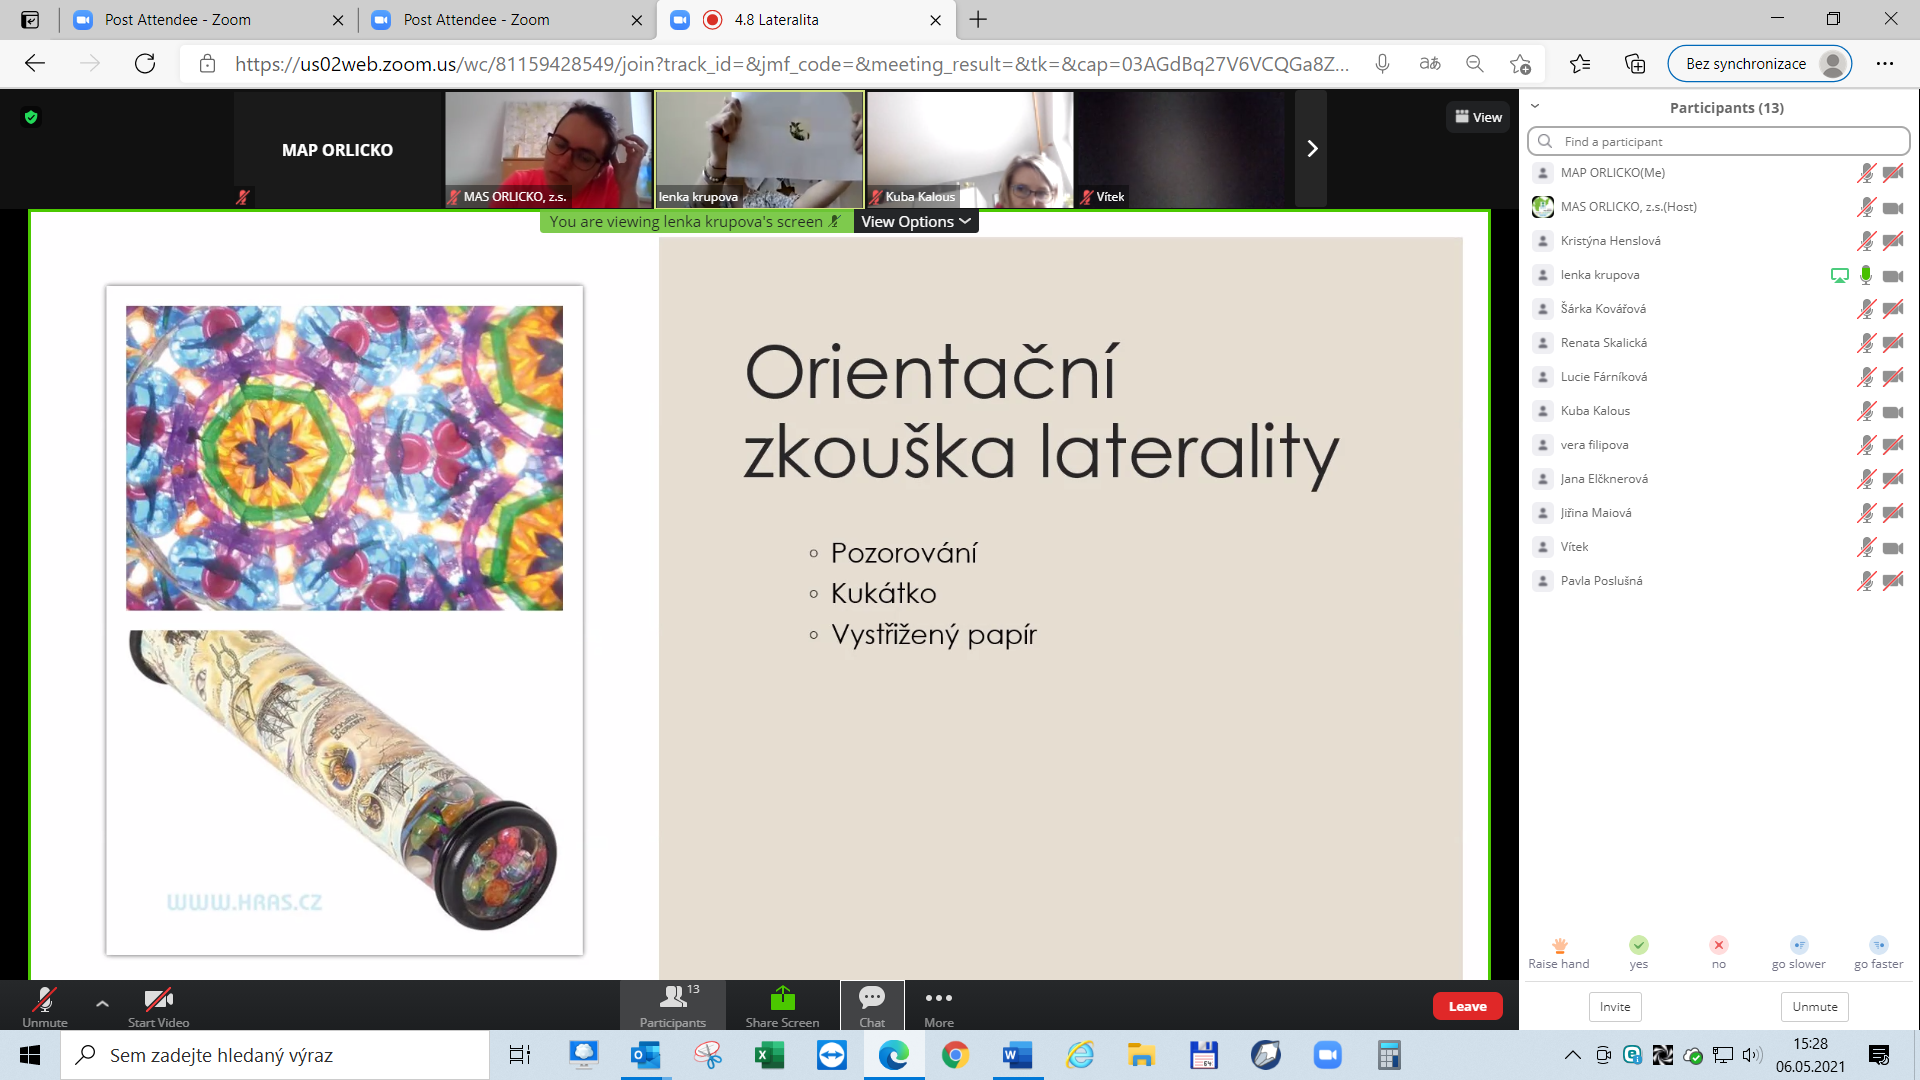Click the browser volume/audio system tray icon
This screenshot has height=1080, width=1920.
point(1752,1054)
